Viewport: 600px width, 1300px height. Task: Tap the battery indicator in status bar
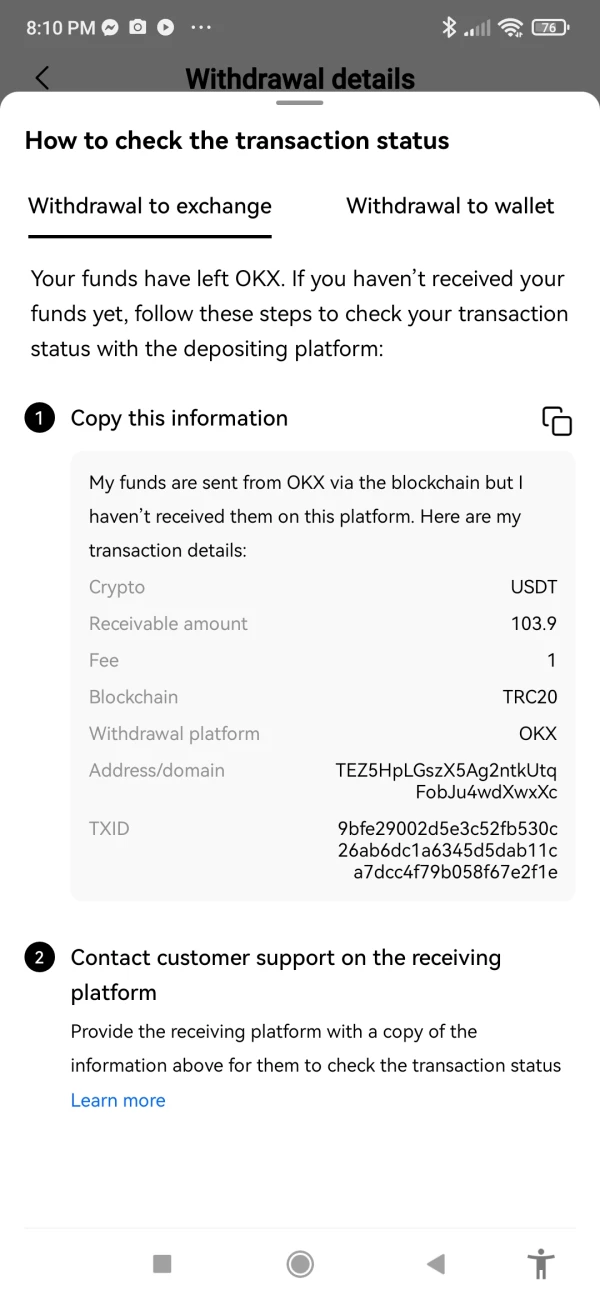[x=551, y=28]
